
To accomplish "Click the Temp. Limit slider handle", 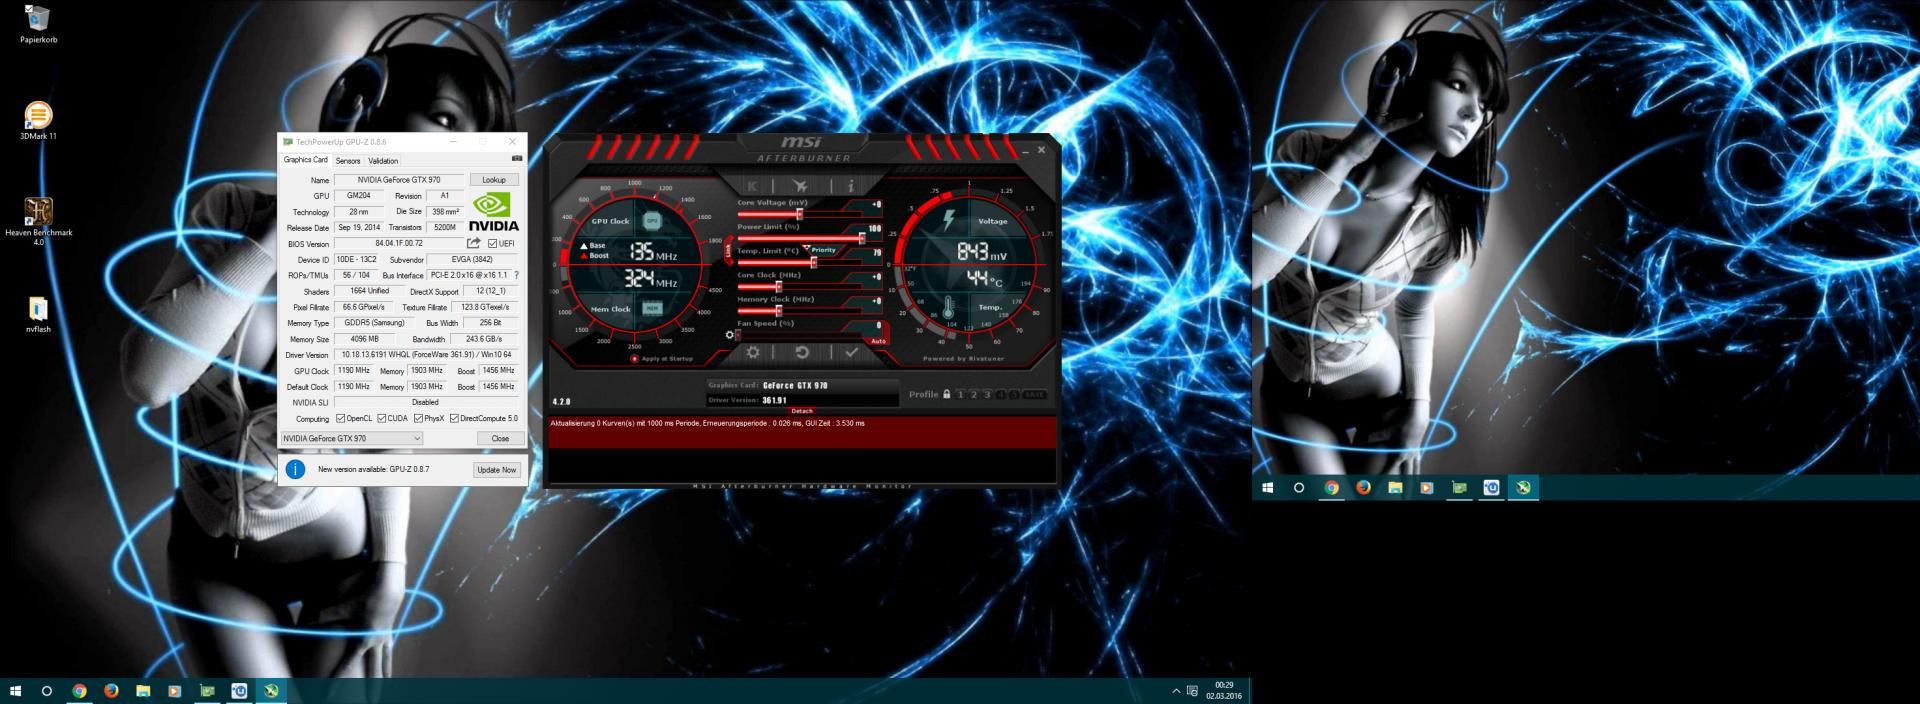I will tap(813, 262).
